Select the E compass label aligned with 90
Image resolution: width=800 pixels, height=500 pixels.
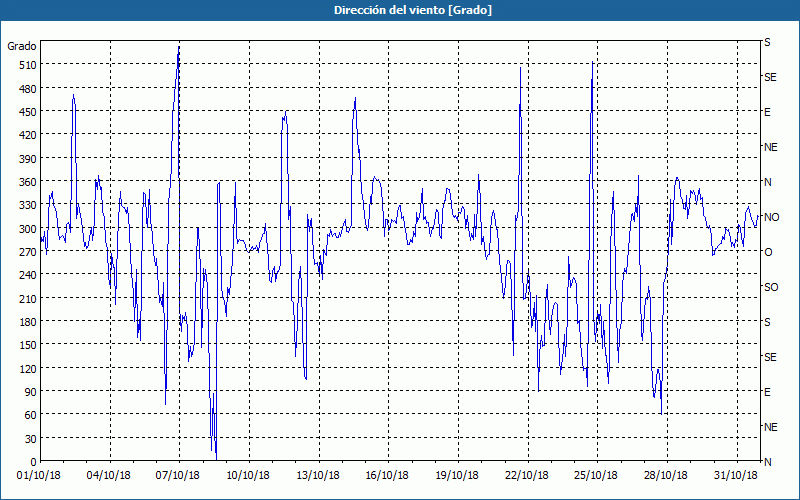click(x=767, y=392)
